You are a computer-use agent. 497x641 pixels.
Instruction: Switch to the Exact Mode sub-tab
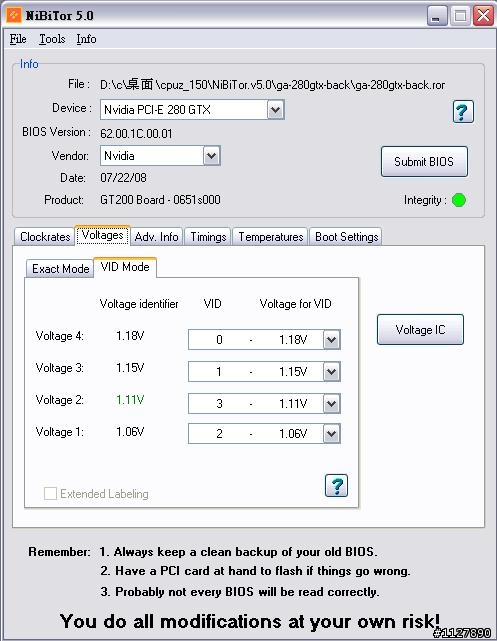click(x=60, y=269)
